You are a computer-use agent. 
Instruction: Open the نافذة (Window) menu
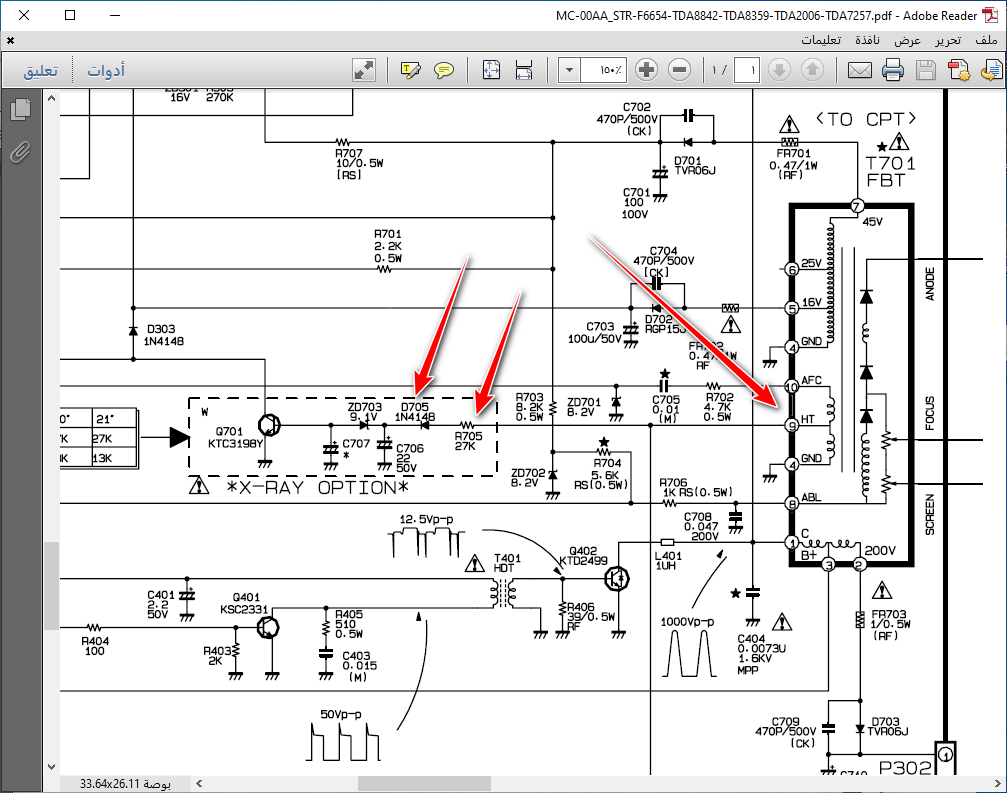coord(867,40)
